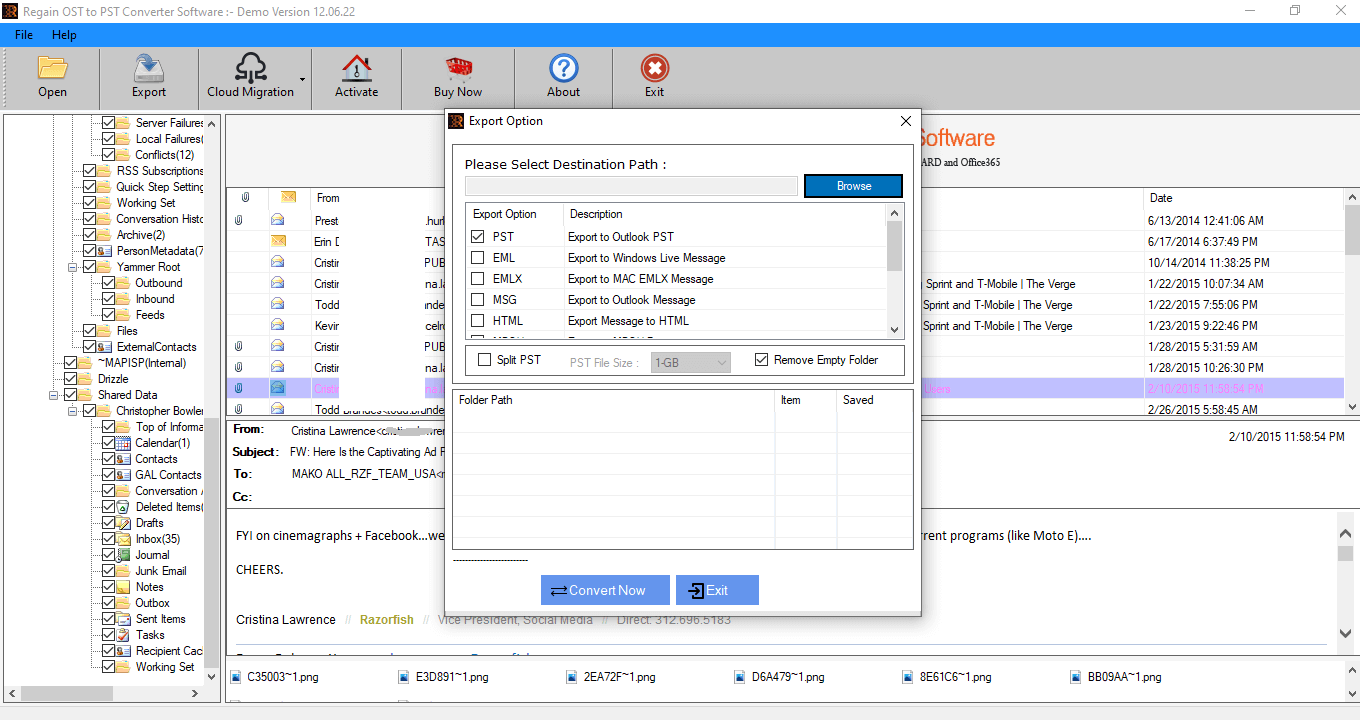This screenshot has width=1360, height=720.
Task: Click the Notes sticky note icon
Action: [x=124, y=587]
